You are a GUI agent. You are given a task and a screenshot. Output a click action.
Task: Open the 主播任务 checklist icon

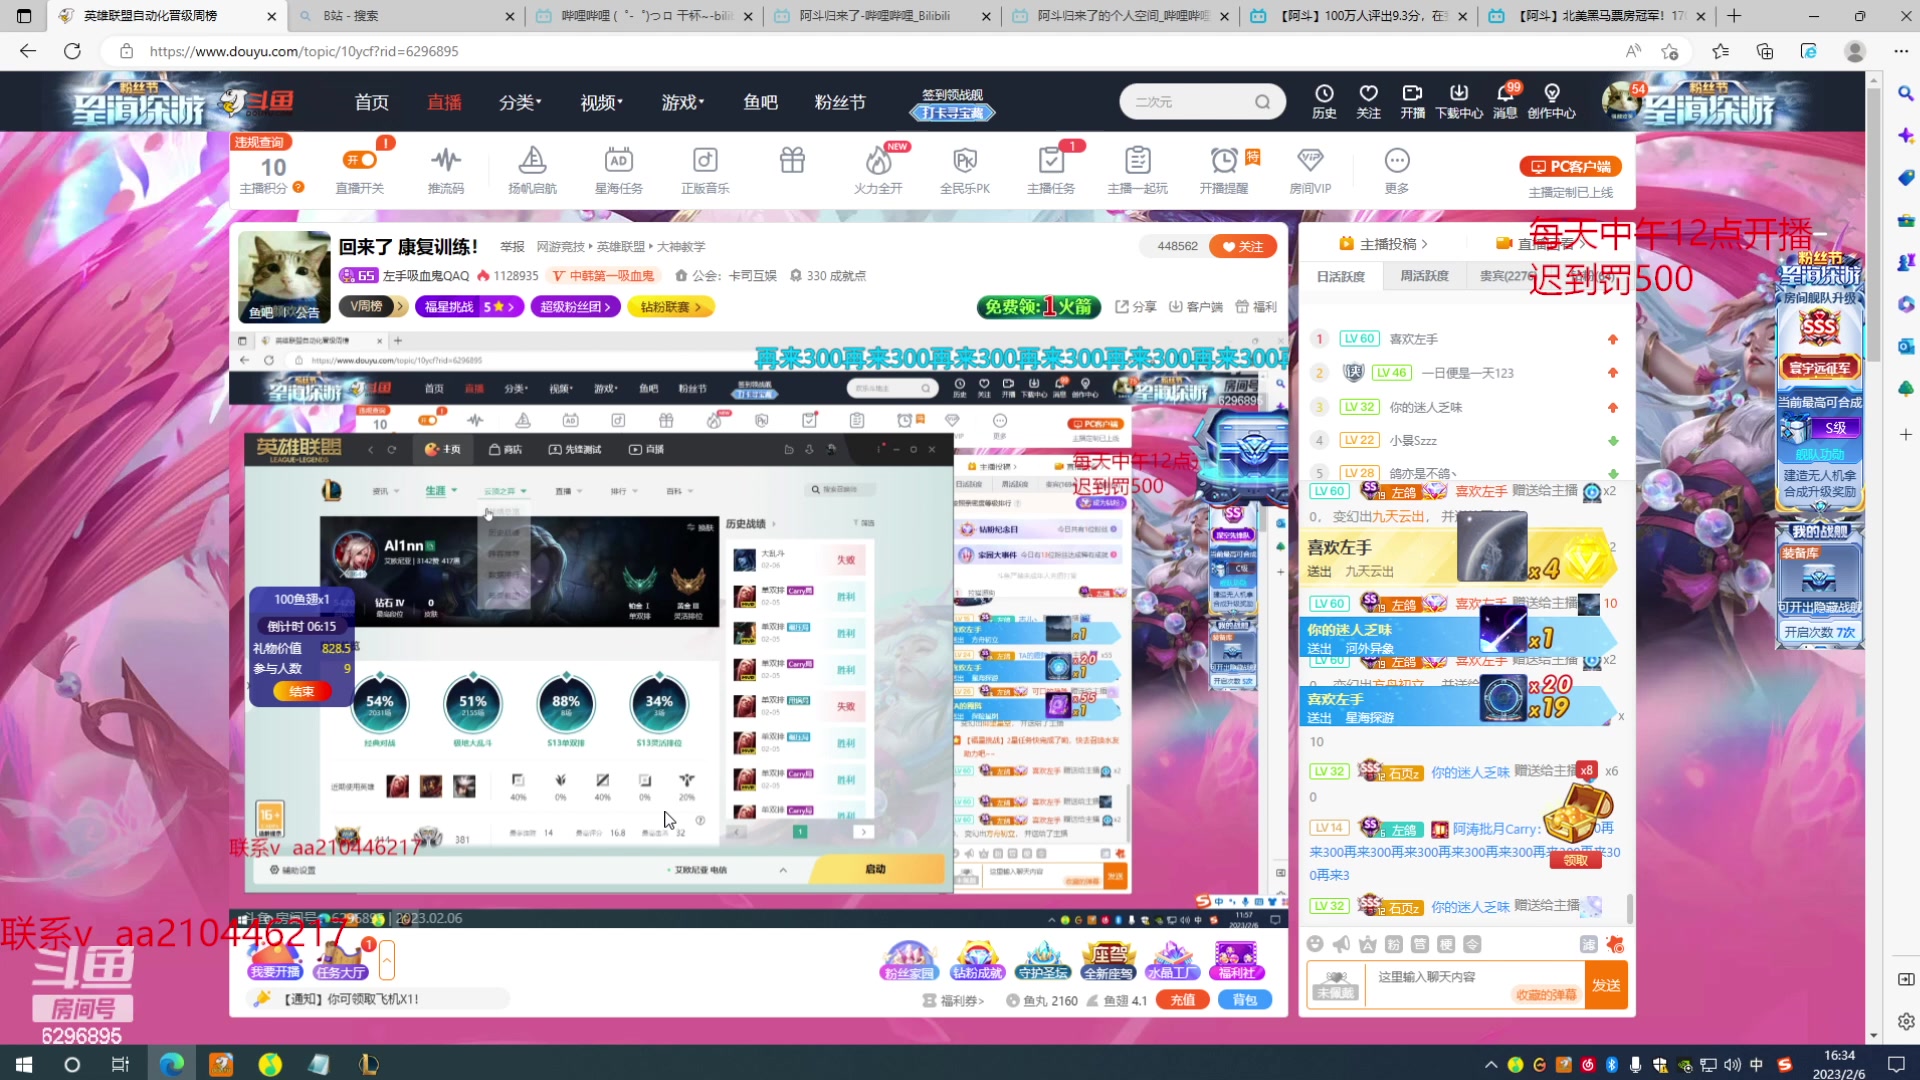pos(1051,169)
